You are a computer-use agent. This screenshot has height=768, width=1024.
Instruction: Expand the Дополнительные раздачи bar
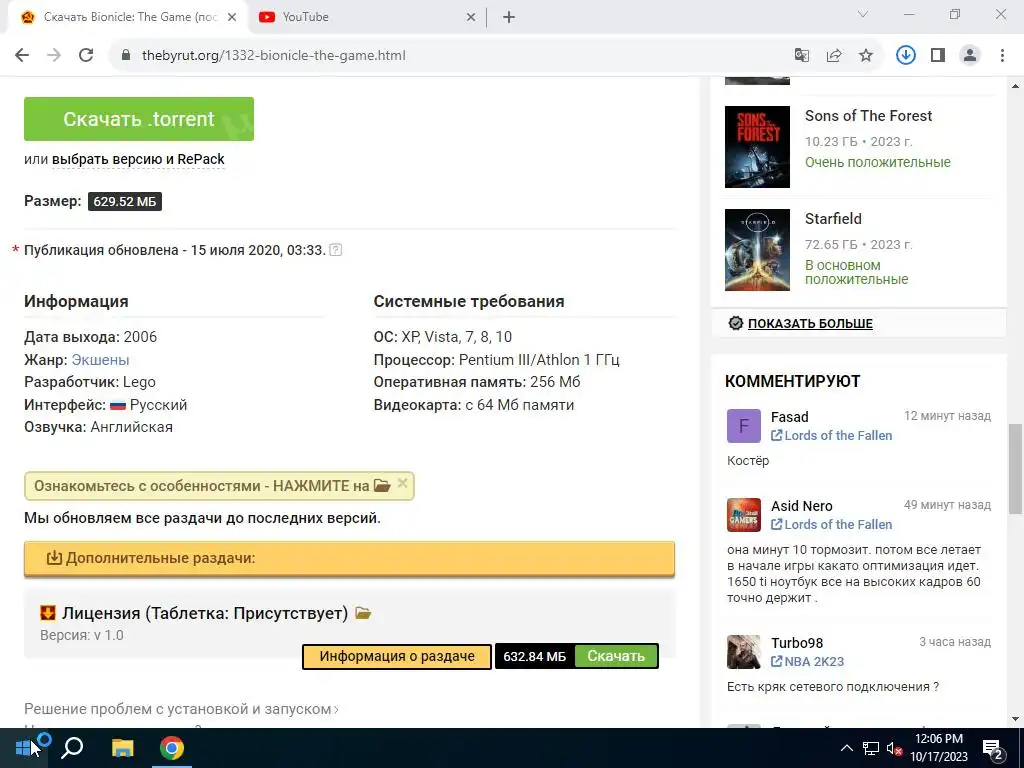pos(349,558)
